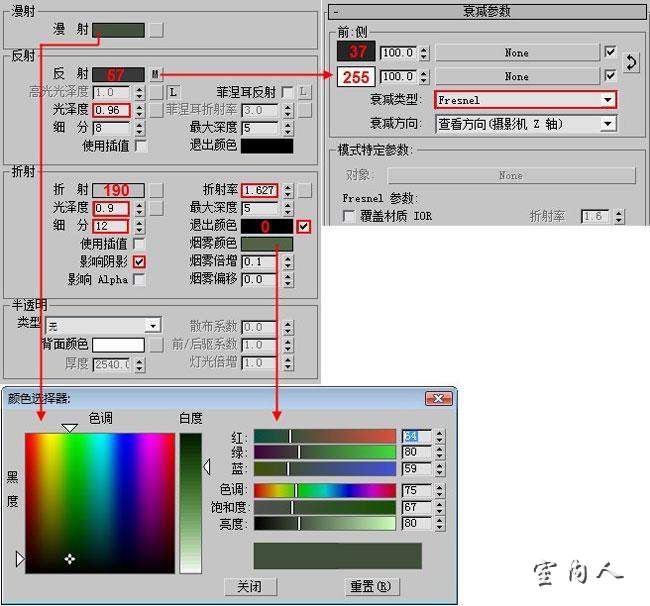Click the 红 slider in color selector
The height and width of the screenshot is (606, 650).
tap(325, 436)
